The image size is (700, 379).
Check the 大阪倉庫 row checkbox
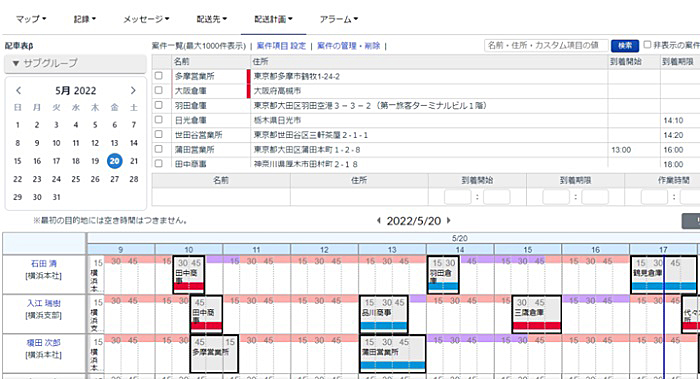[158, 90]
